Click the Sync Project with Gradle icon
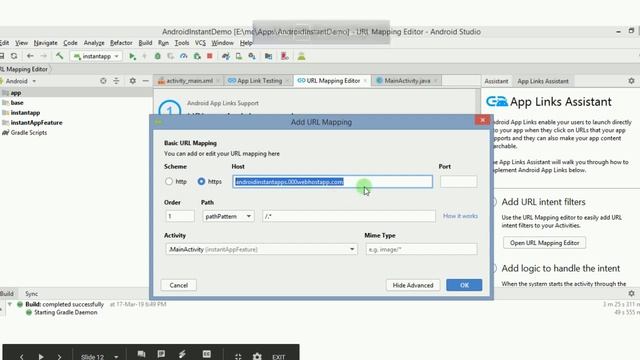 (x=226, y=56)
